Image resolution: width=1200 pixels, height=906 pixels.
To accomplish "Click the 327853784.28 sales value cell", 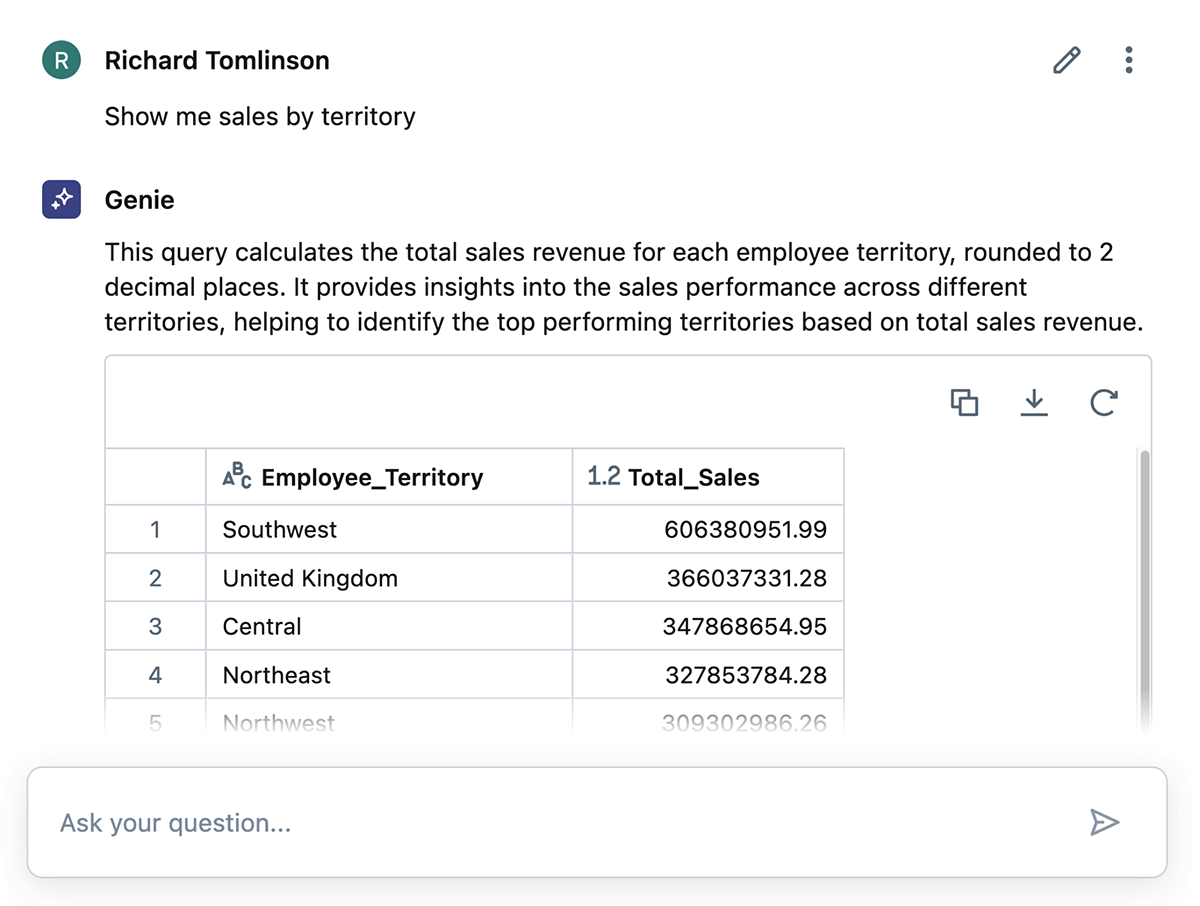I will (x=746, y=675).
